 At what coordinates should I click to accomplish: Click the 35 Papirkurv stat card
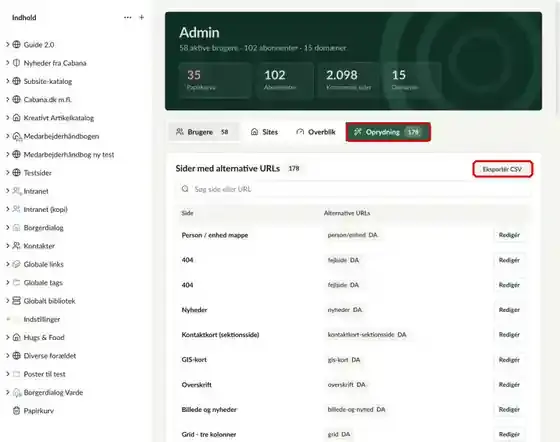pos(215,80)
